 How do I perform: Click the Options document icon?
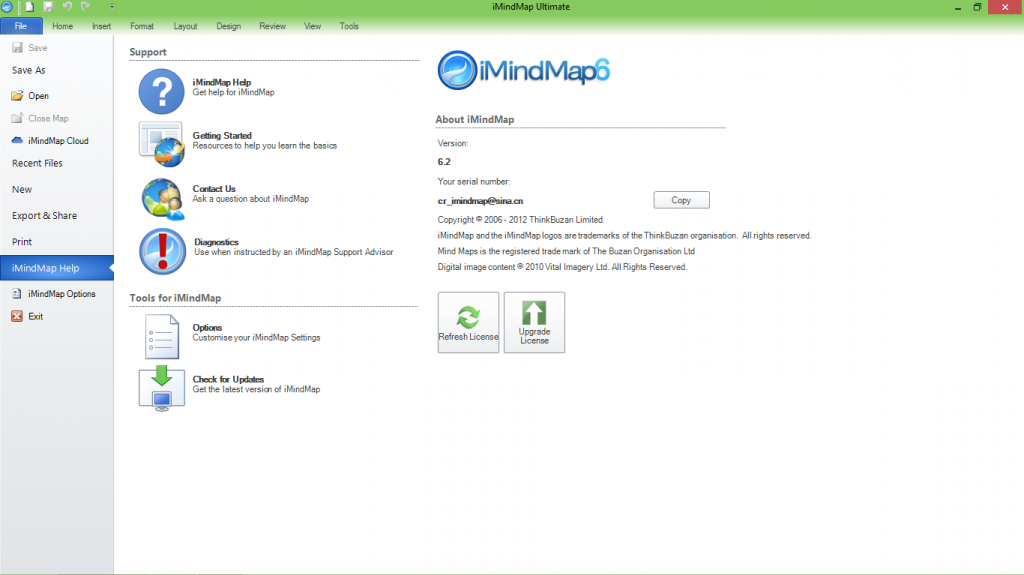click(x=161, y=337)
